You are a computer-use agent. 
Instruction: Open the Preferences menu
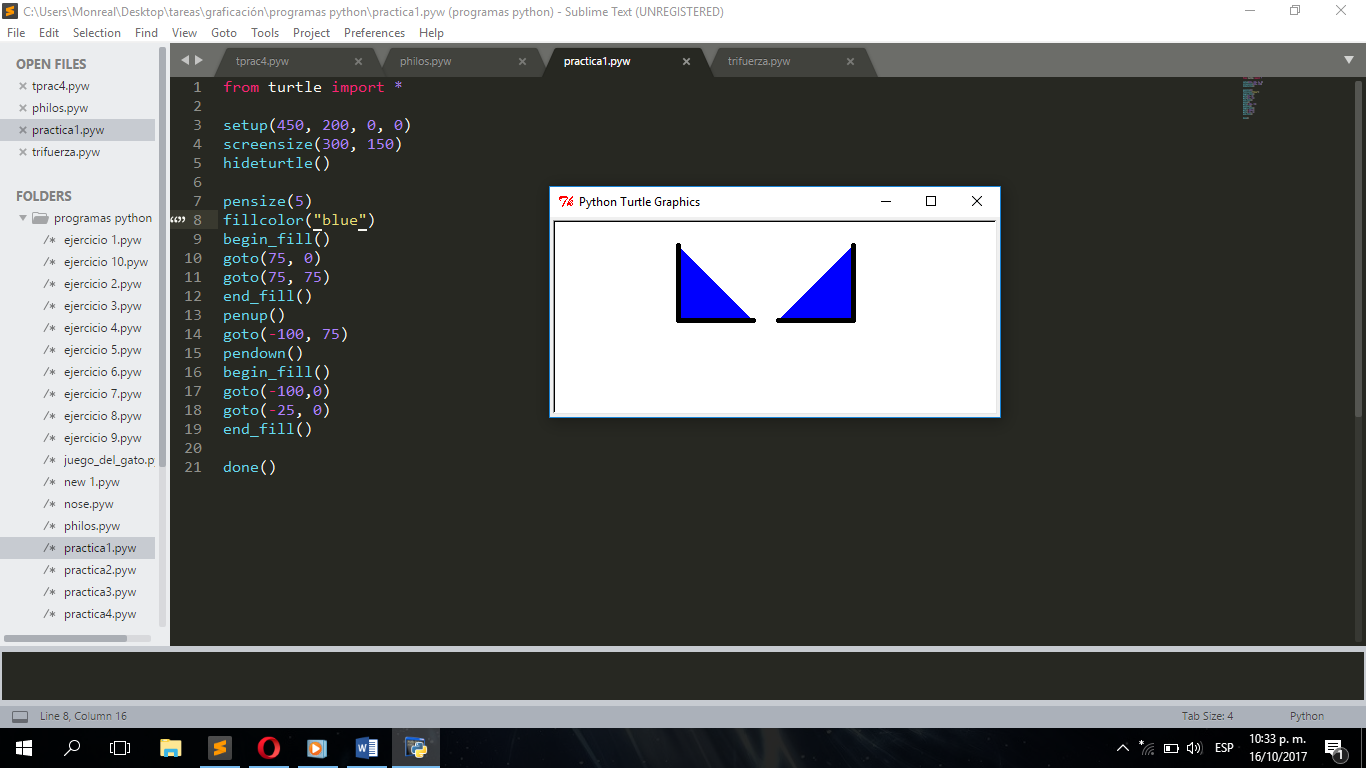(x=374, y=32)
